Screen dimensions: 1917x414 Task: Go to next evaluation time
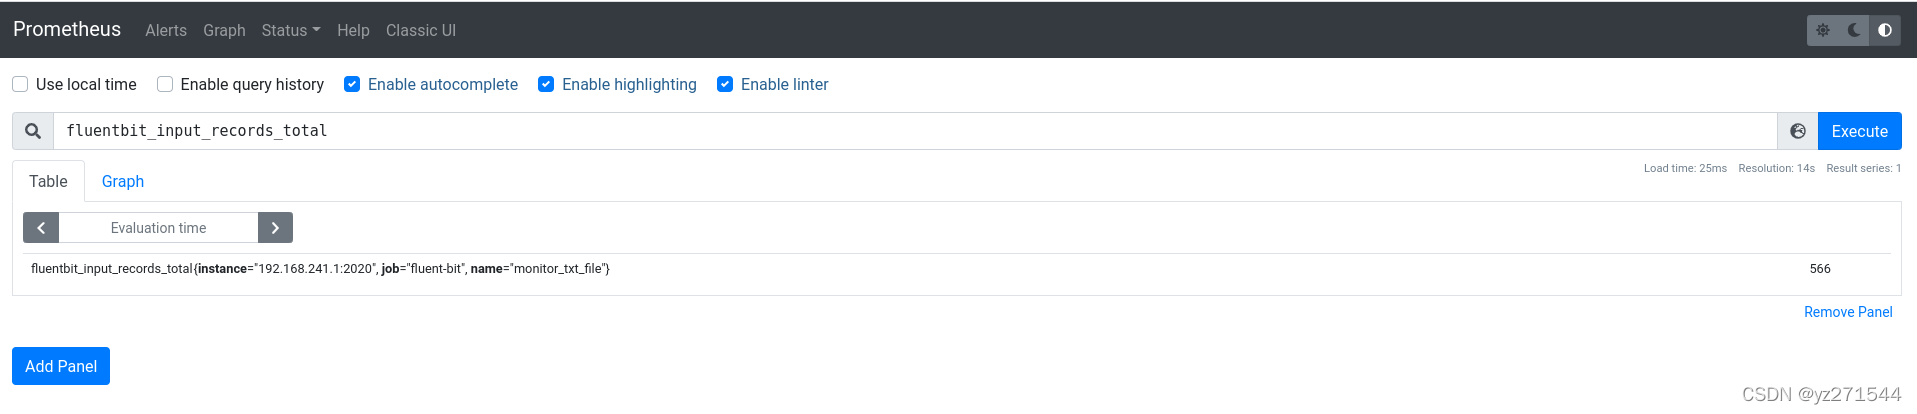pyautogui.click(x=275, y=228)
